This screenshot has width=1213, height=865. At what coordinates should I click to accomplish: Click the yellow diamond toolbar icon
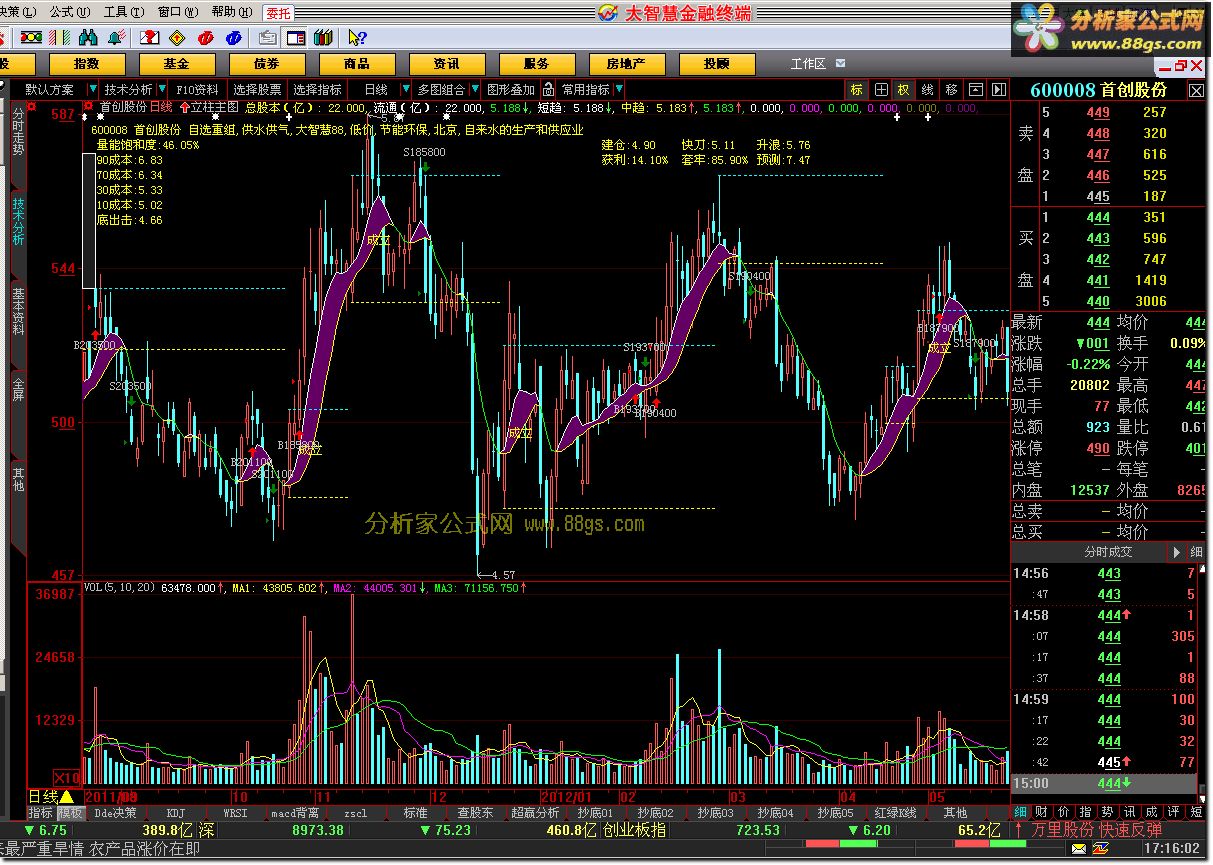pyautogui.click(x=177, y=37)
